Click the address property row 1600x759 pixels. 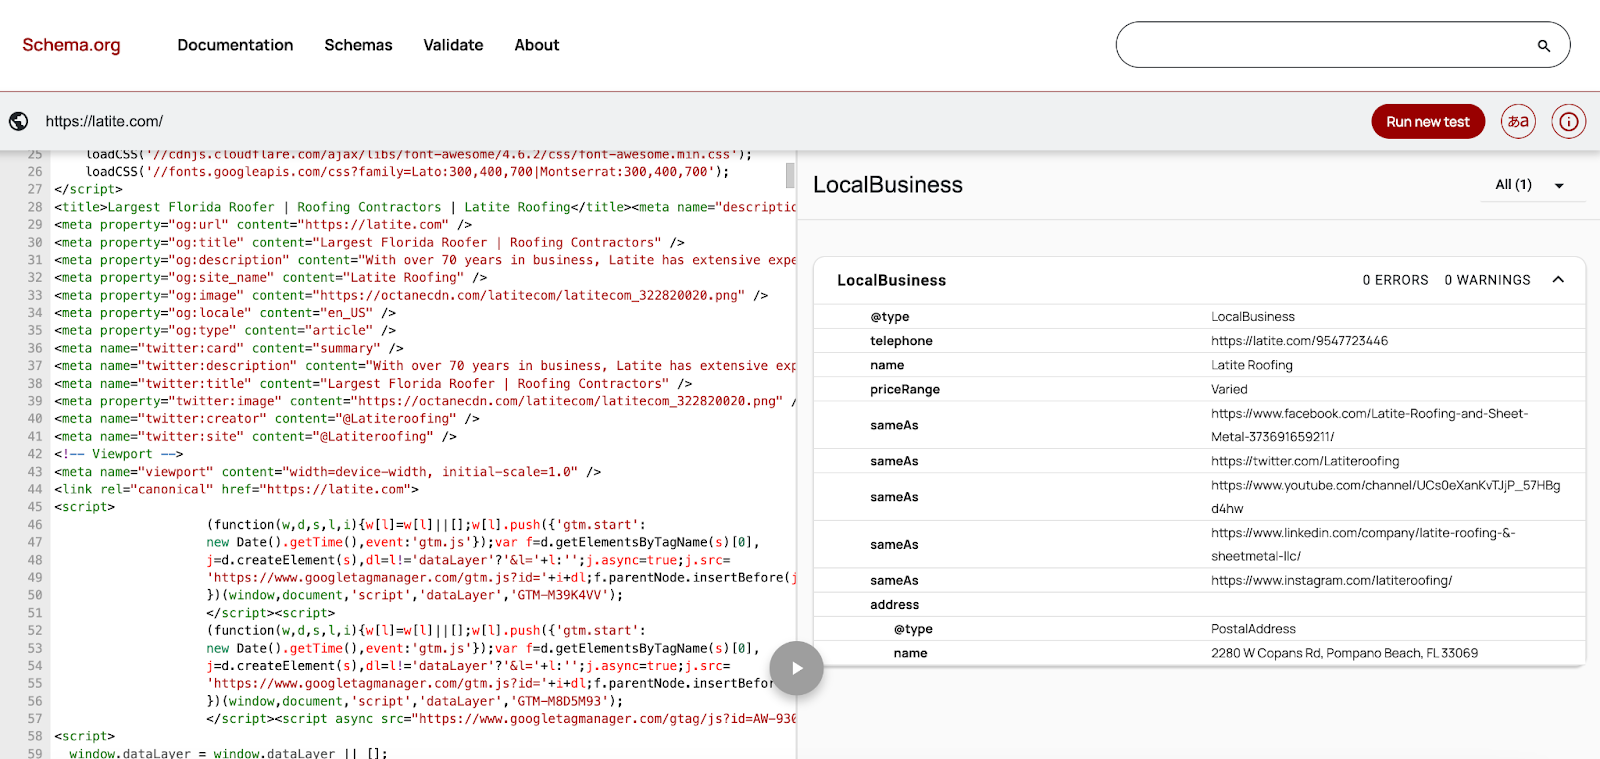tap(1199, 605)
